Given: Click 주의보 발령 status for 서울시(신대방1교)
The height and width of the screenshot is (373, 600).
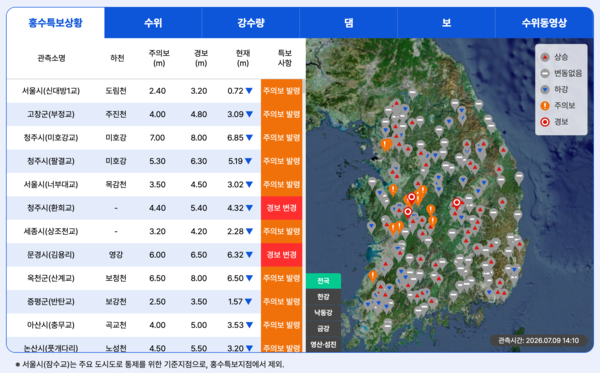Looking at the screenshot, I should click(282, 91).
